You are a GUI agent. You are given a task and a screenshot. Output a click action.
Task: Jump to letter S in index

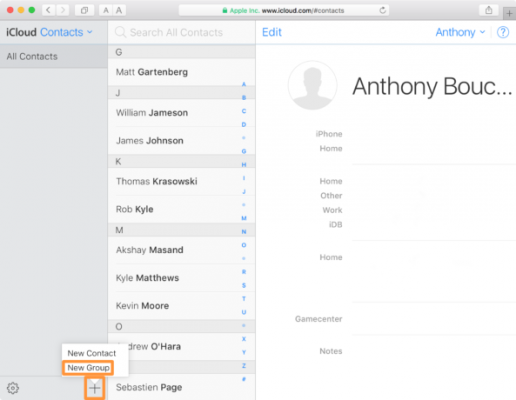(x=244, y=285)
